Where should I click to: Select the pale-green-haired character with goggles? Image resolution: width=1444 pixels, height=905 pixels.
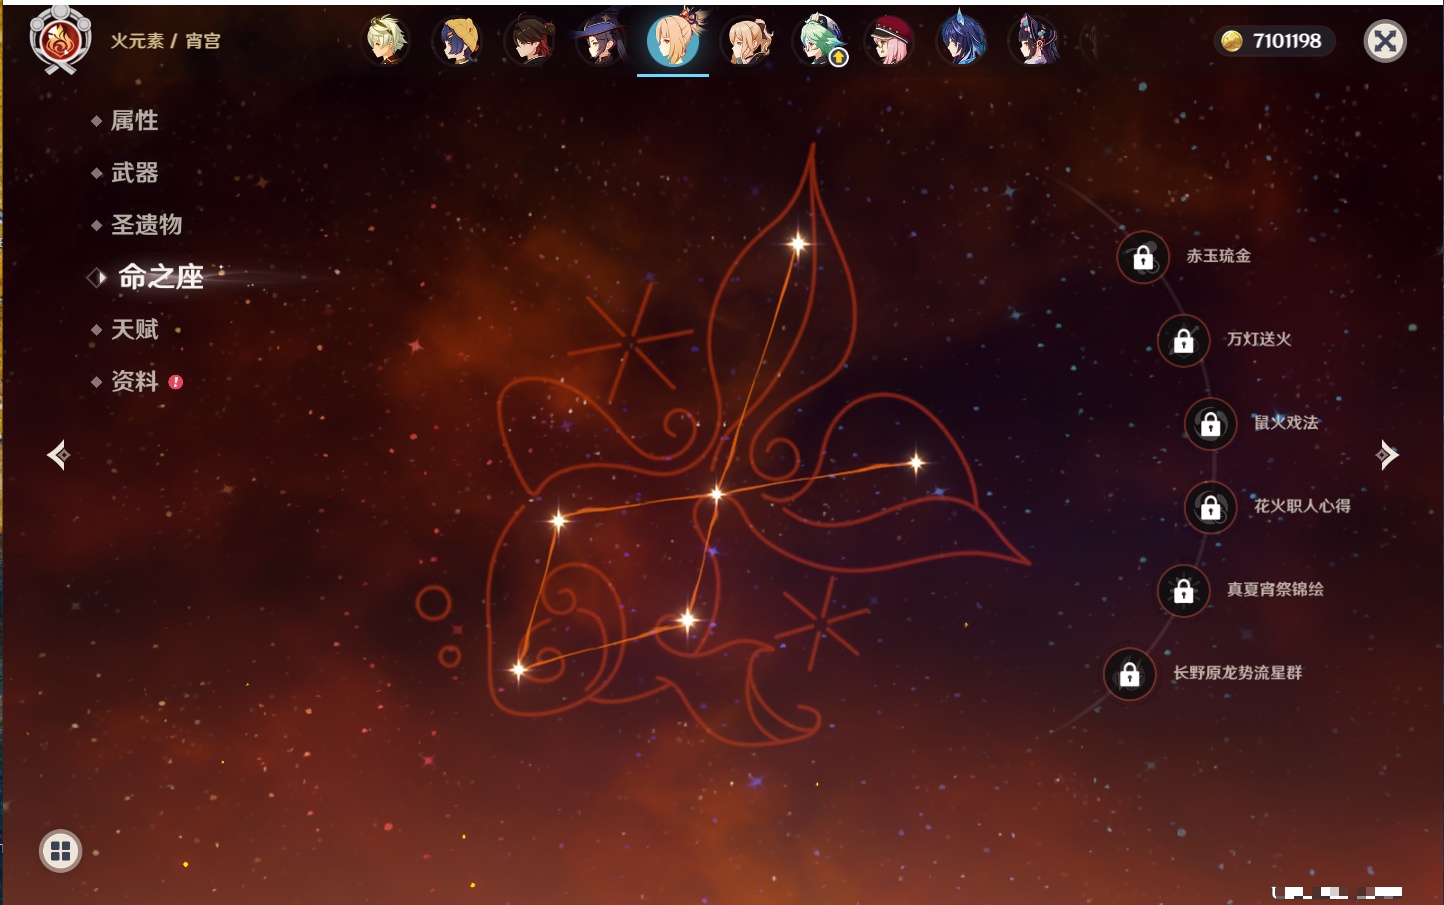pyautogui.click(x=386, y=41)
